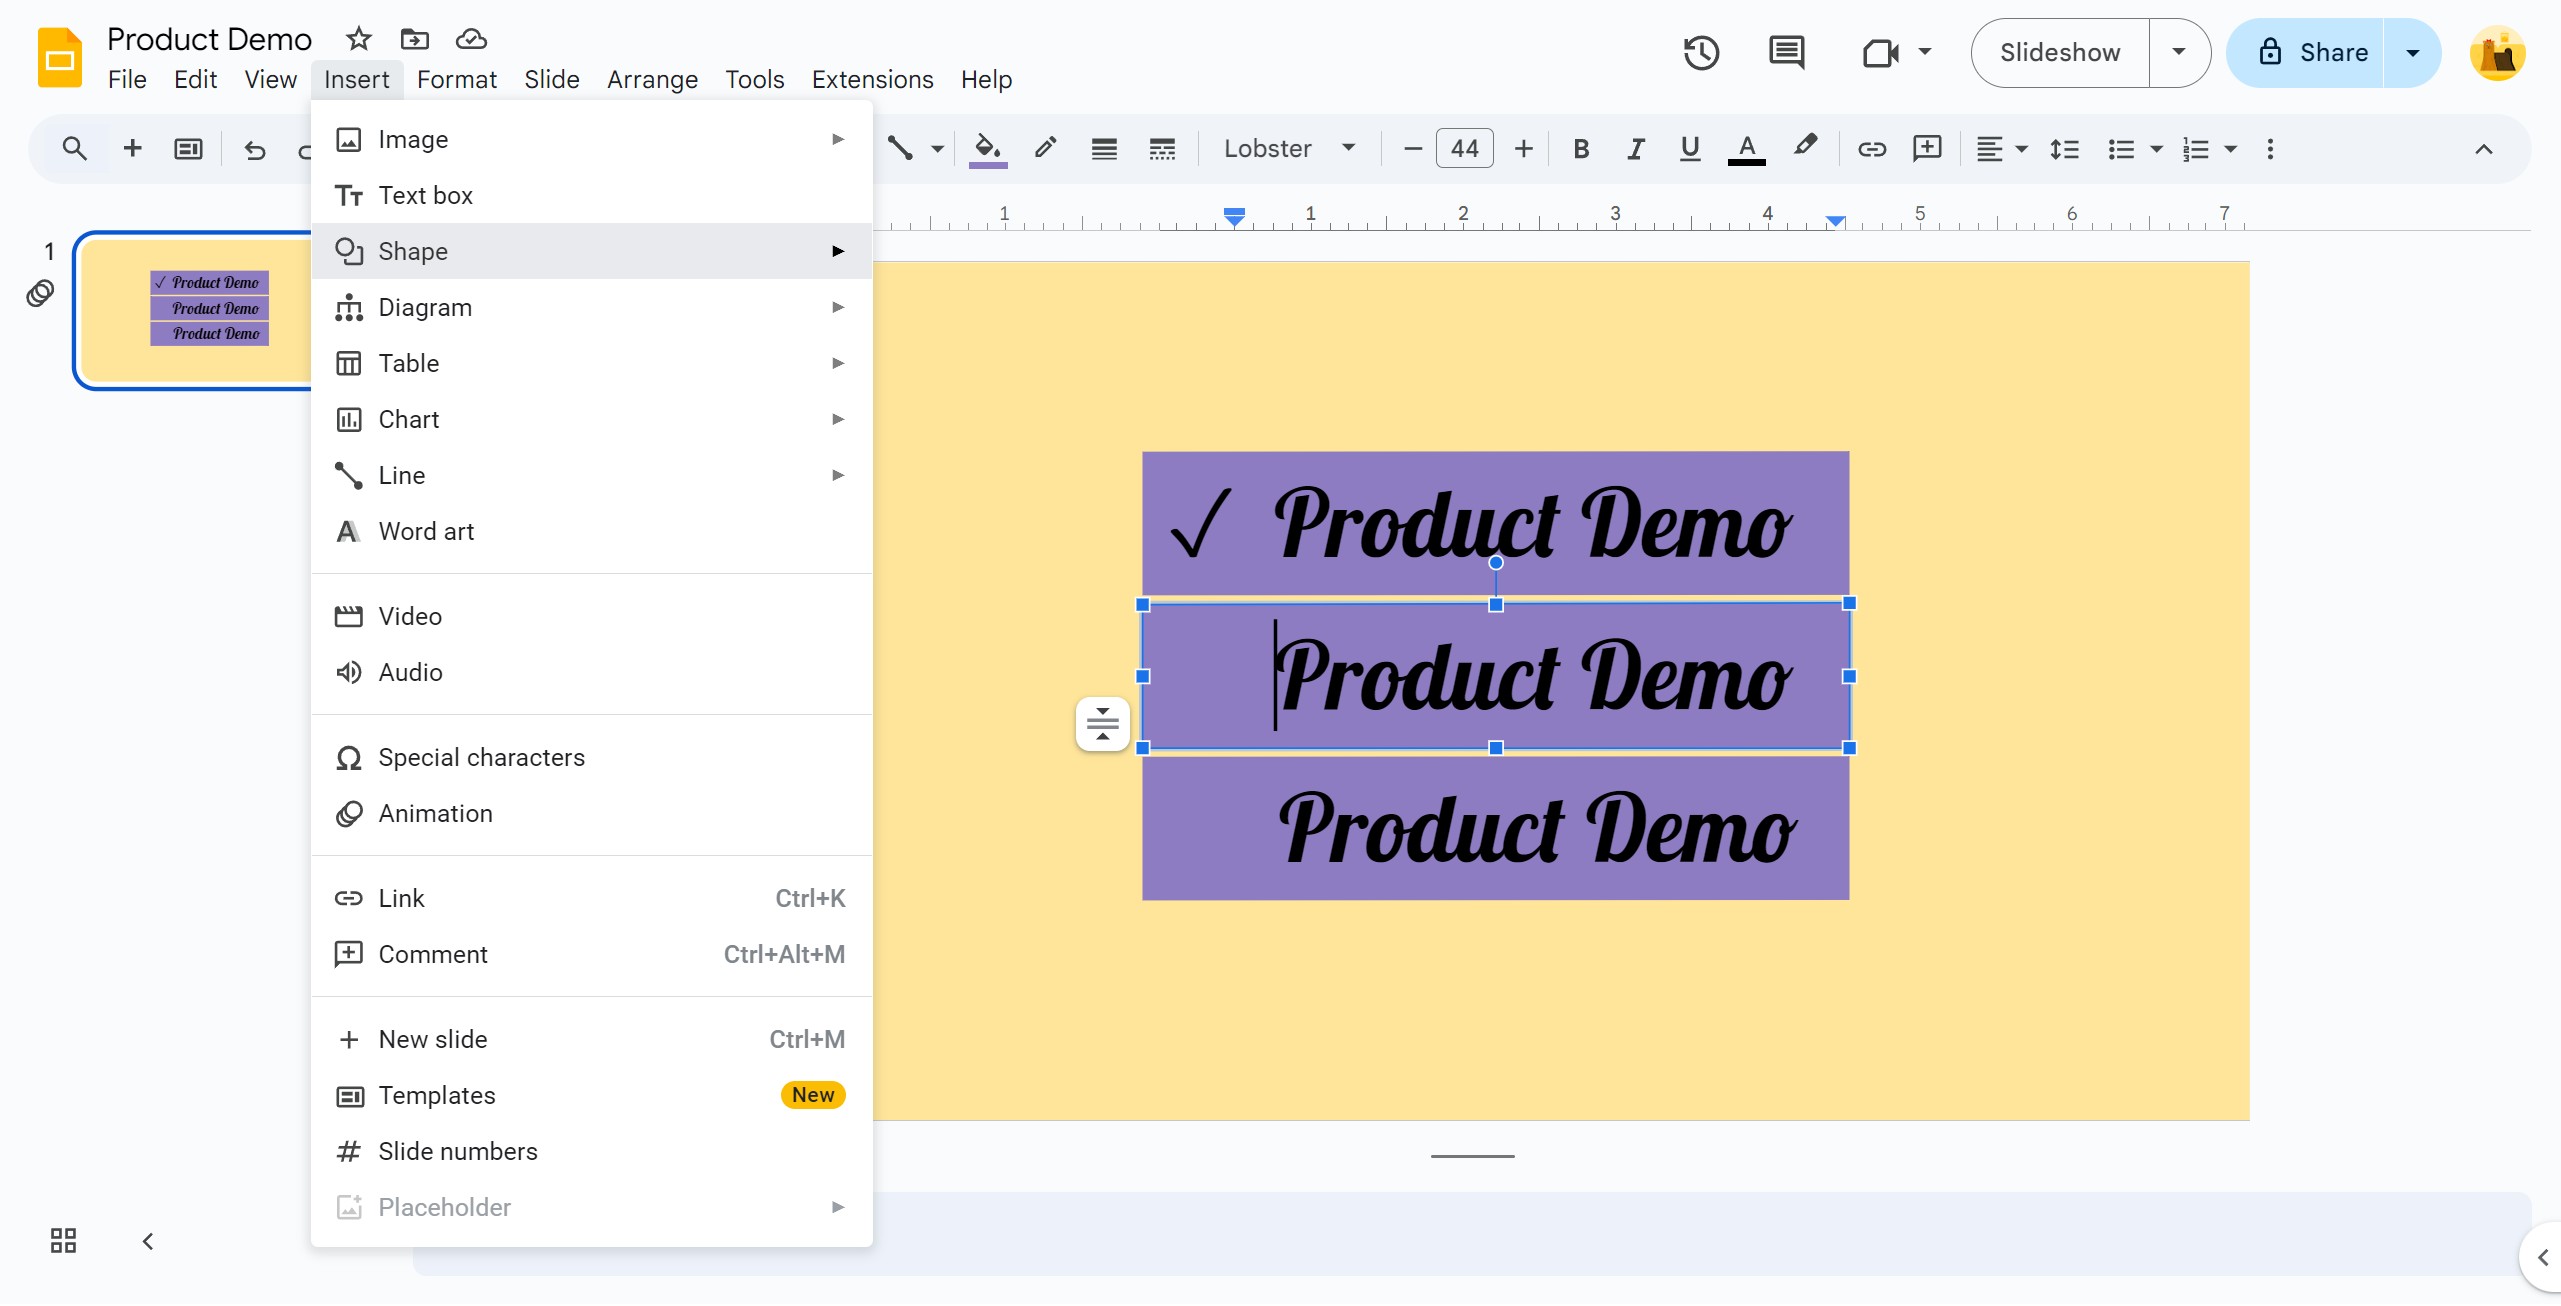Open the slide templates toolbar icon
This screenshot has width=2561, height=1306.
188,149
